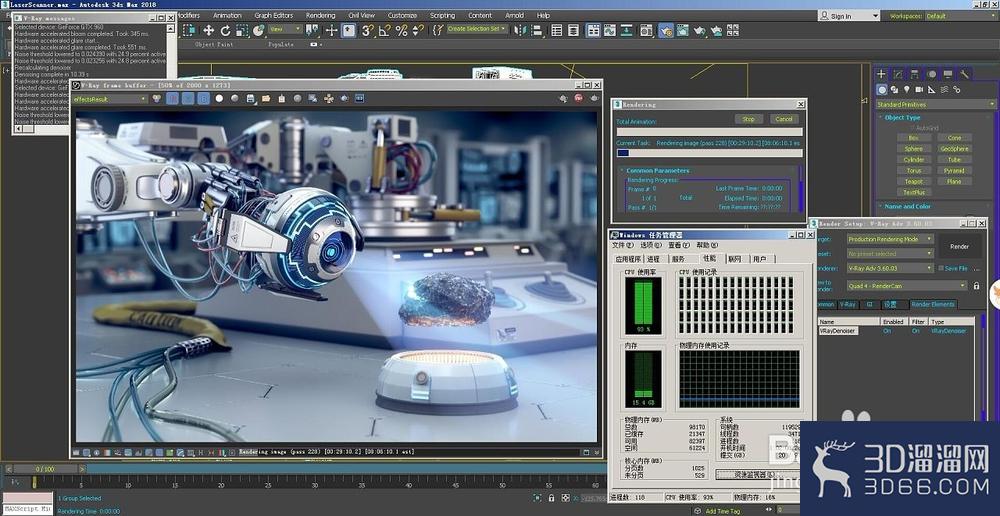Image resolution: width=1000 pixels, height=516 pixels.
Task: Open the Utilities wrench tab
Action: [964, 74]
